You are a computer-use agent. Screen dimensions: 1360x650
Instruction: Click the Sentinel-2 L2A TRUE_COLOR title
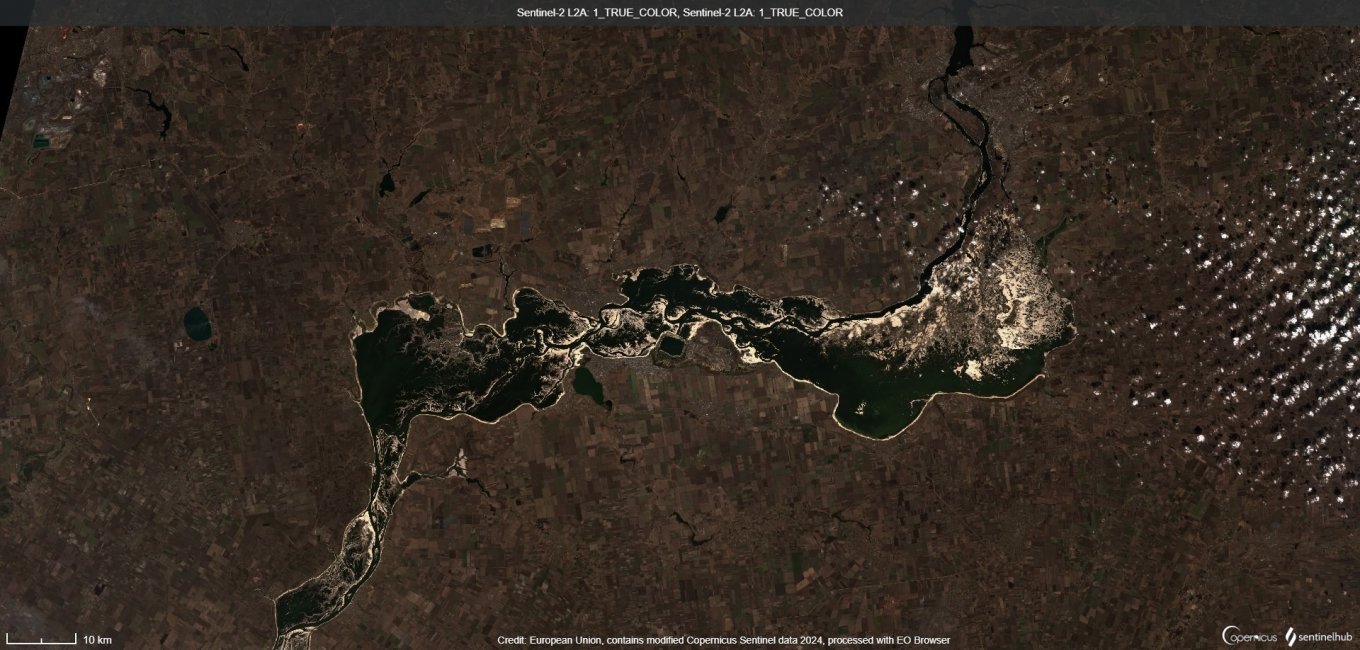click(x=679, y=12)
